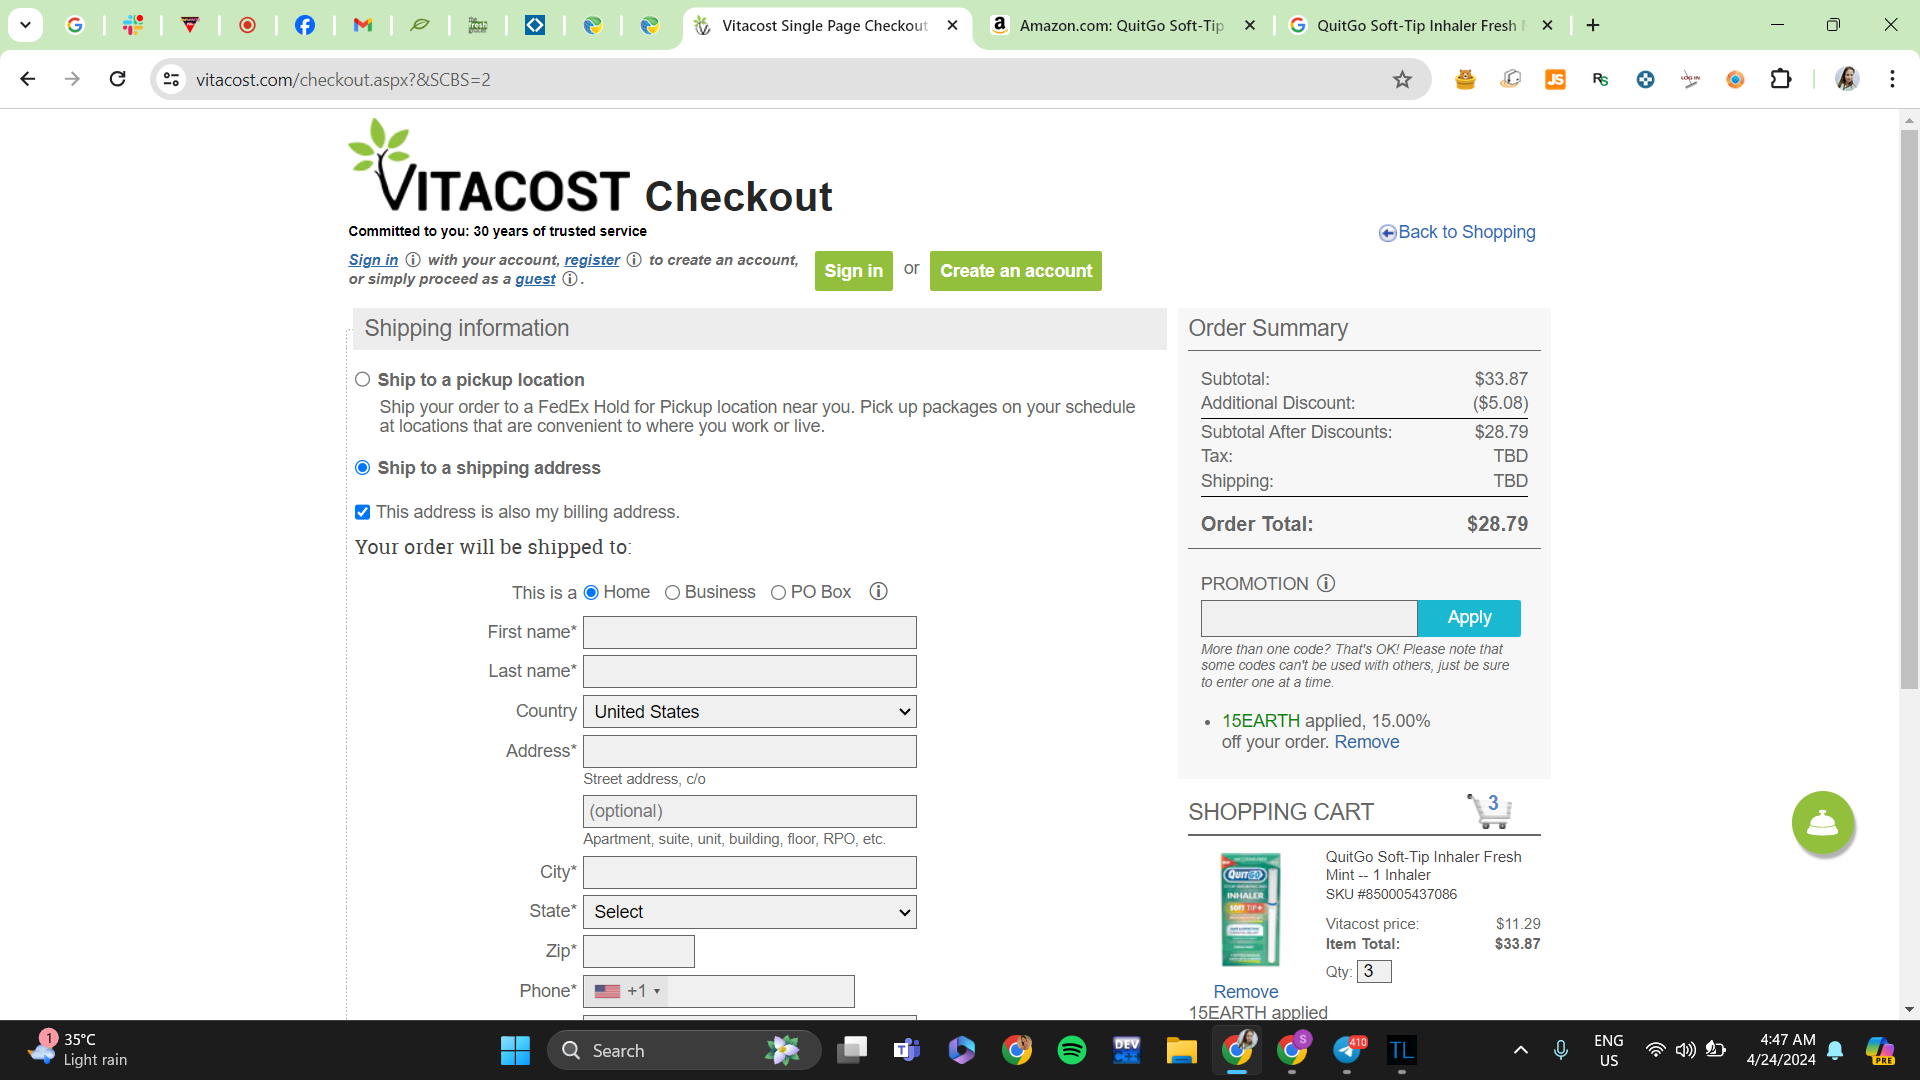Select the Vitacost Single Page Checkout tab
Screen dimensions: 1920x1080
tap(825, 25)
